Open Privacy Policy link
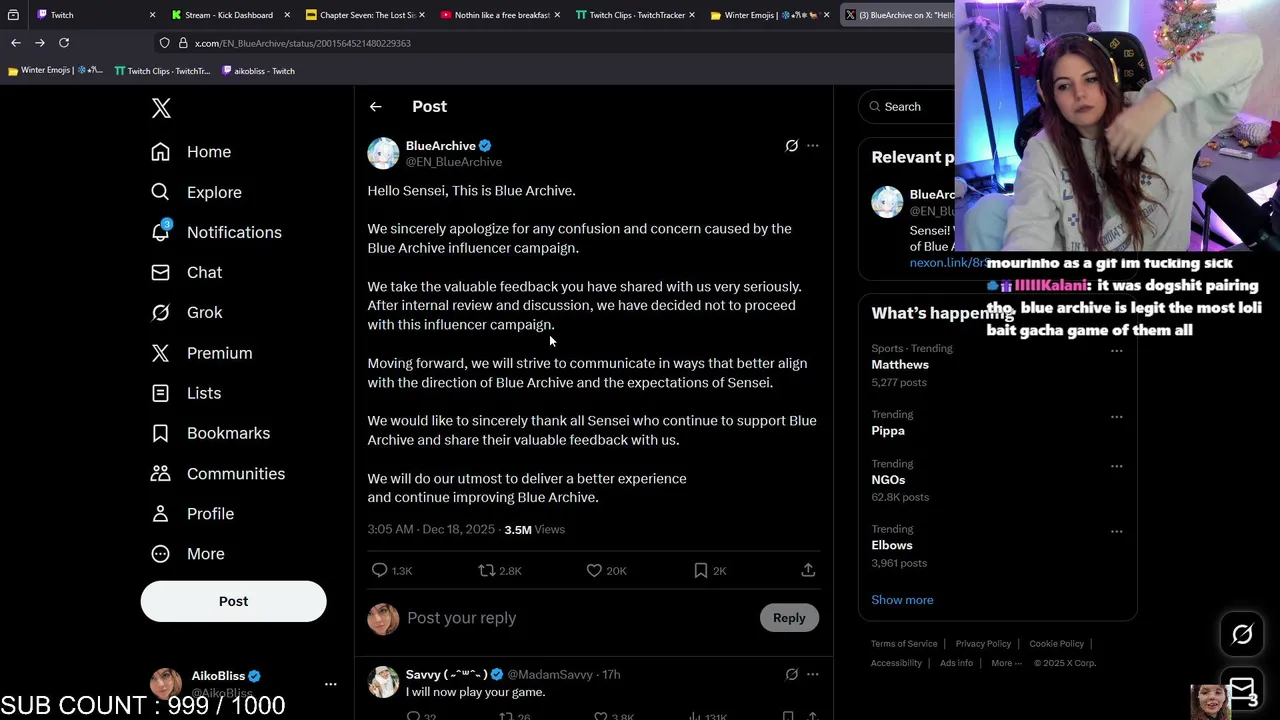The image size is (1280, 720). 983,644
